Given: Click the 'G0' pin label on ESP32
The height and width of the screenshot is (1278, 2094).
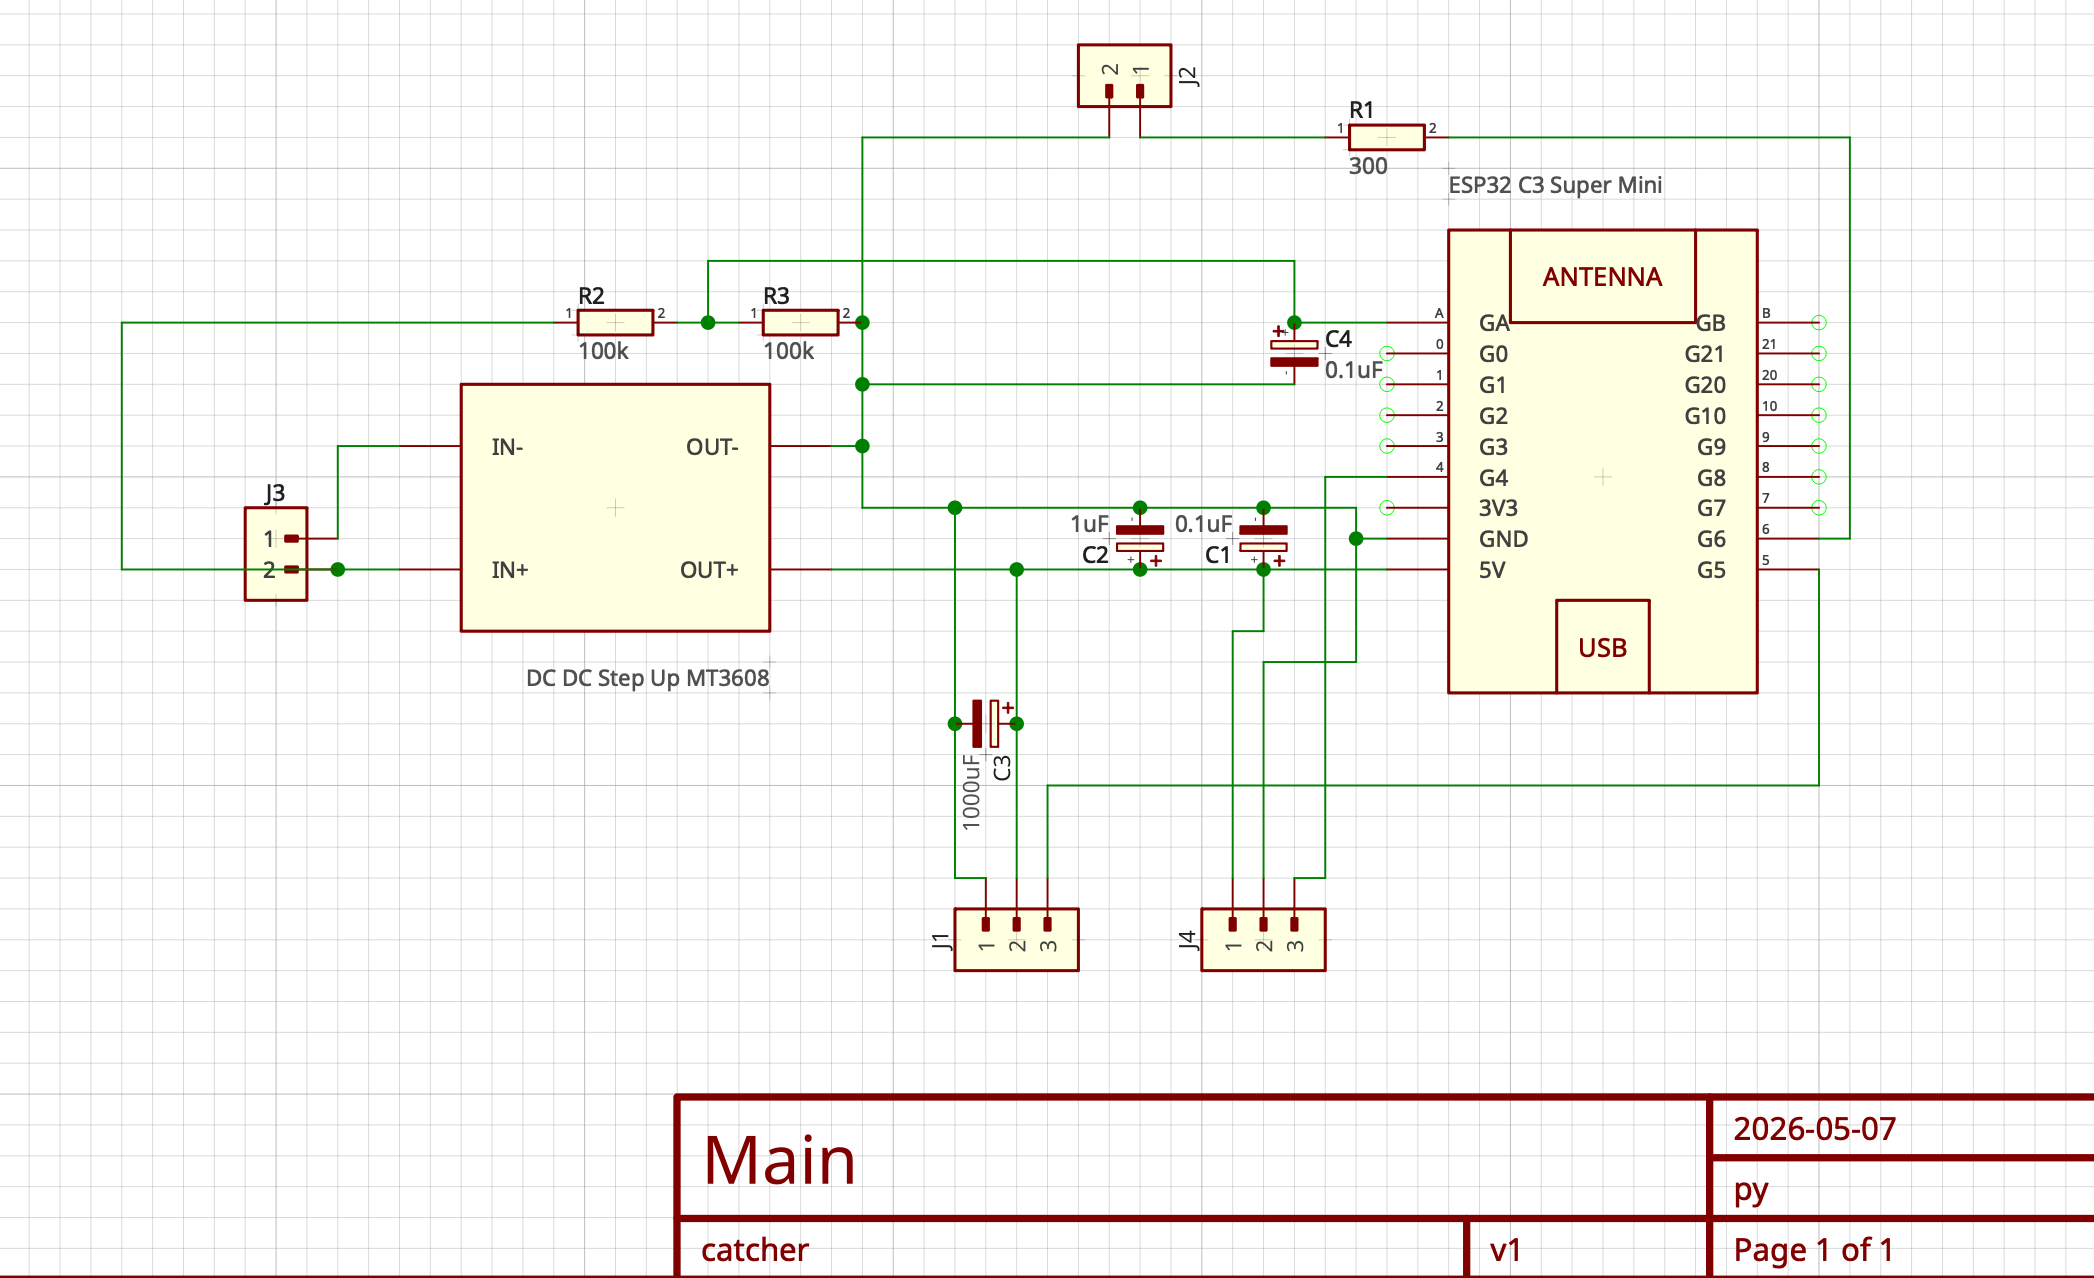Looking at the screenshot, I should point(1493,354).
